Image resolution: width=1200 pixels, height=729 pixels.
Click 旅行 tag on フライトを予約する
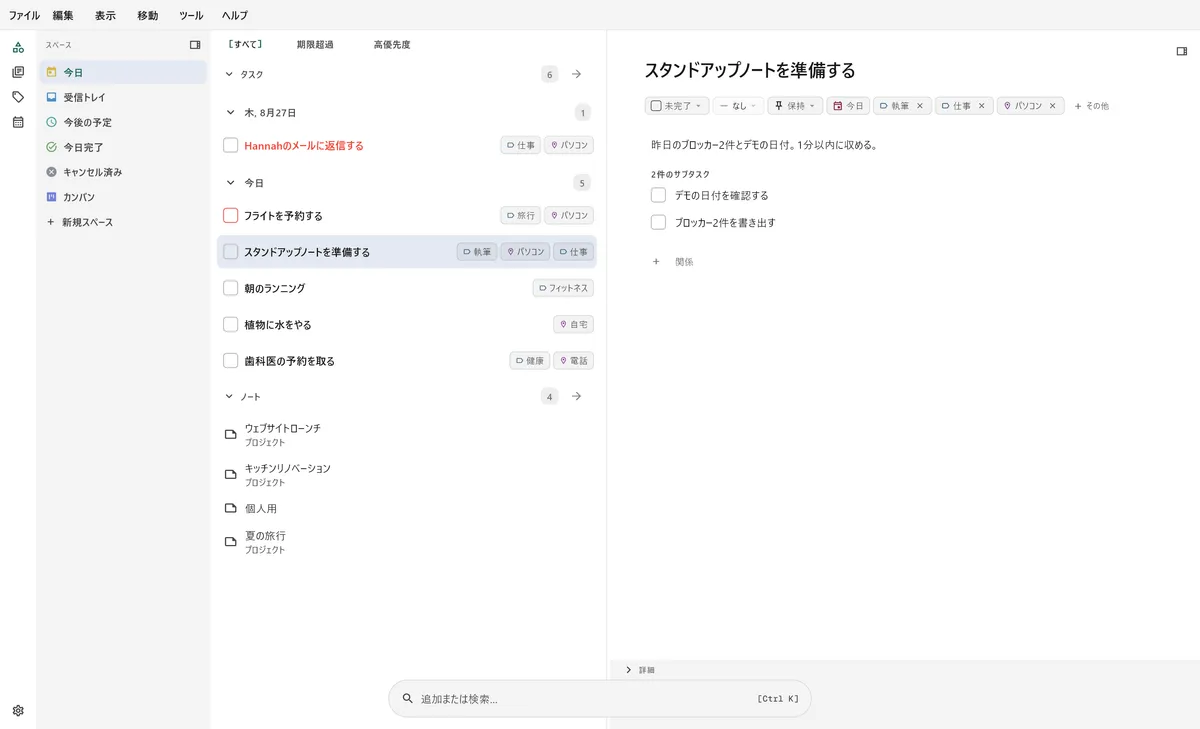click(520, 215)
